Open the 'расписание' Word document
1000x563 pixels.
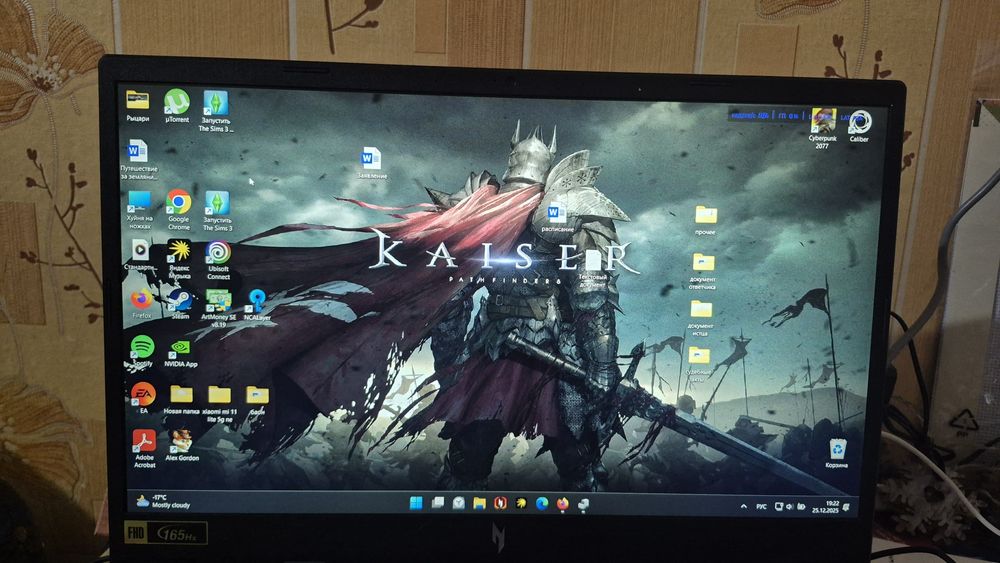tap(557, 217)
